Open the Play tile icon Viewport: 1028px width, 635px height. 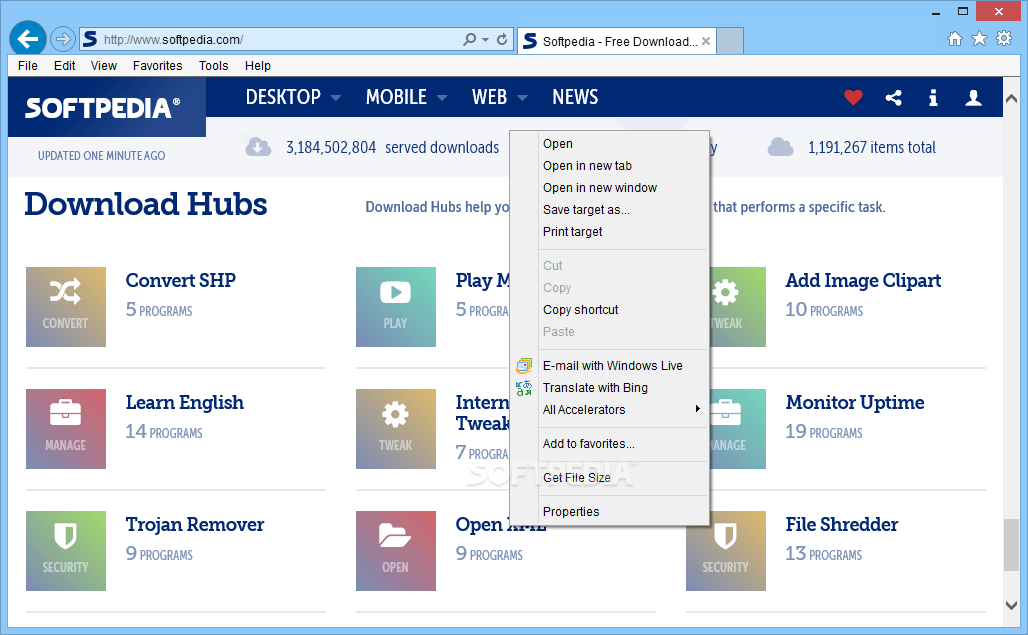395,307
